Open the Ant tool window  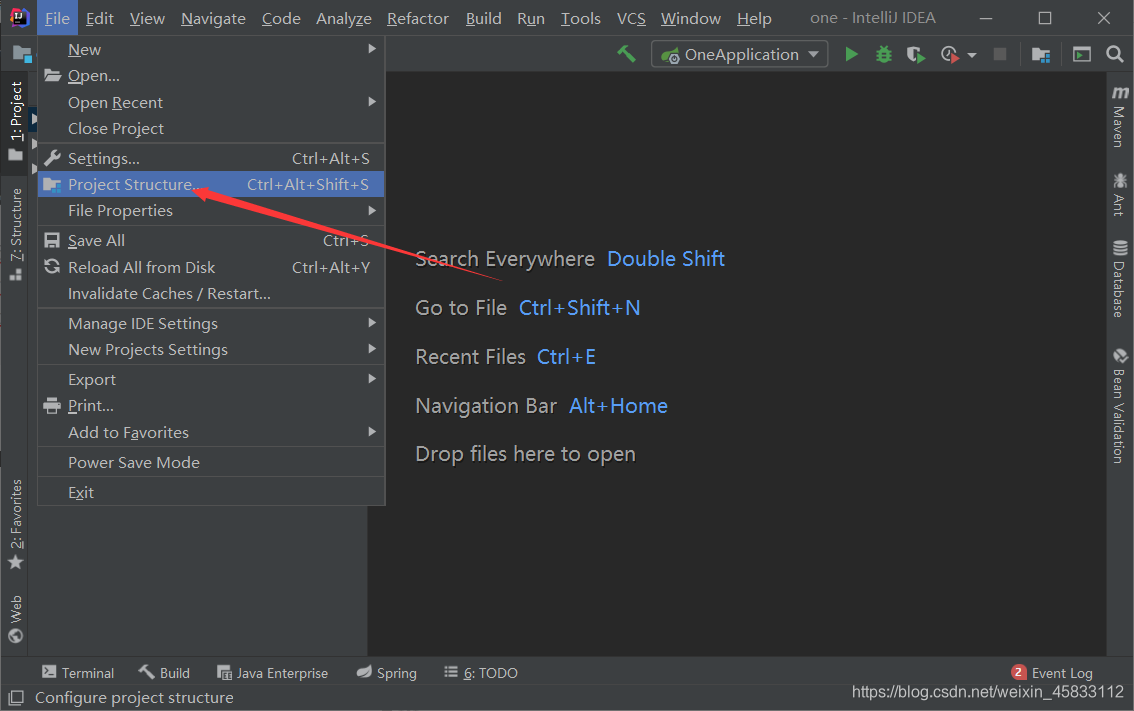1120,194
